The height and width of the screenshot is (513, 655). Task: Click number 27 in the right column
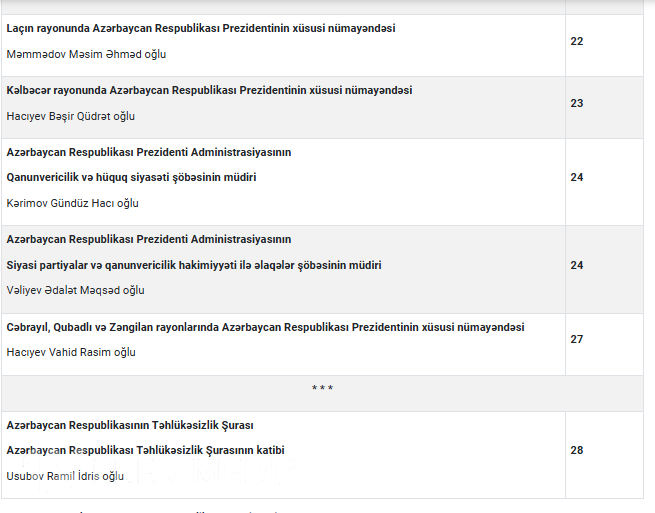[577, 339]
